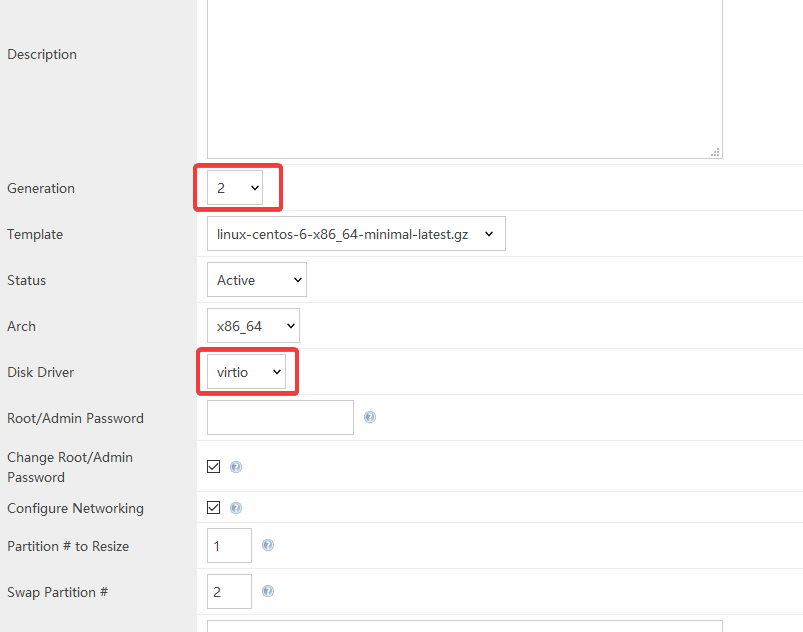Uncheck the Change Root/Admin Password checkbox

pos(214,467)
